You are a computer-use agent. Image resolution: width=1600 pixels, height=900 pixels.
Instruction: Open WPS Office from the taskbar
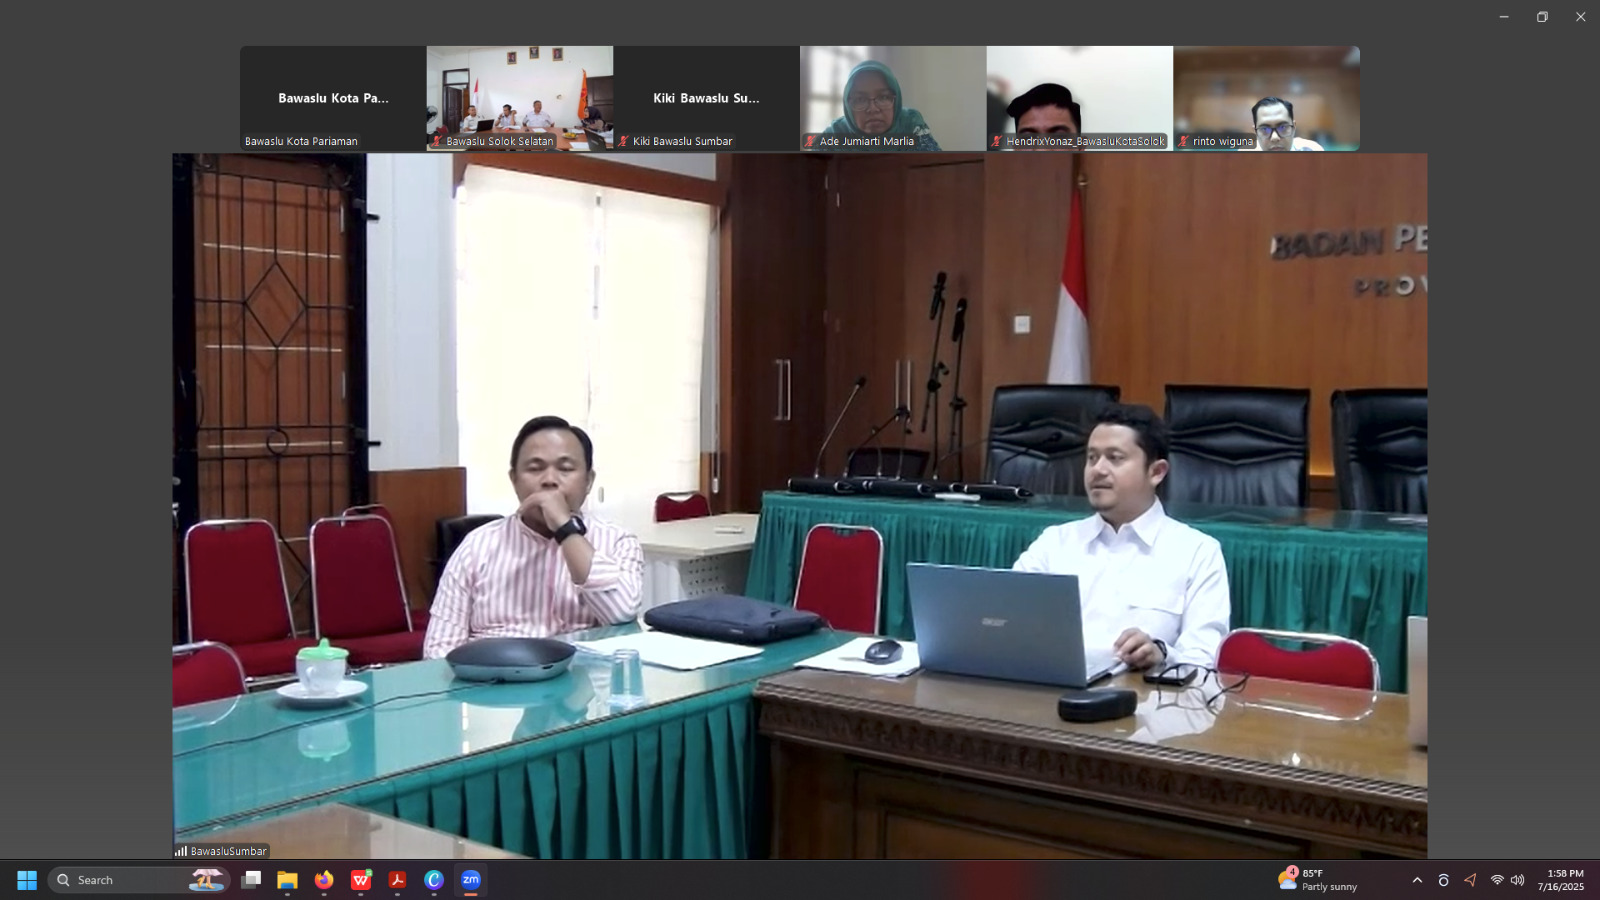(x=360, y=880)
